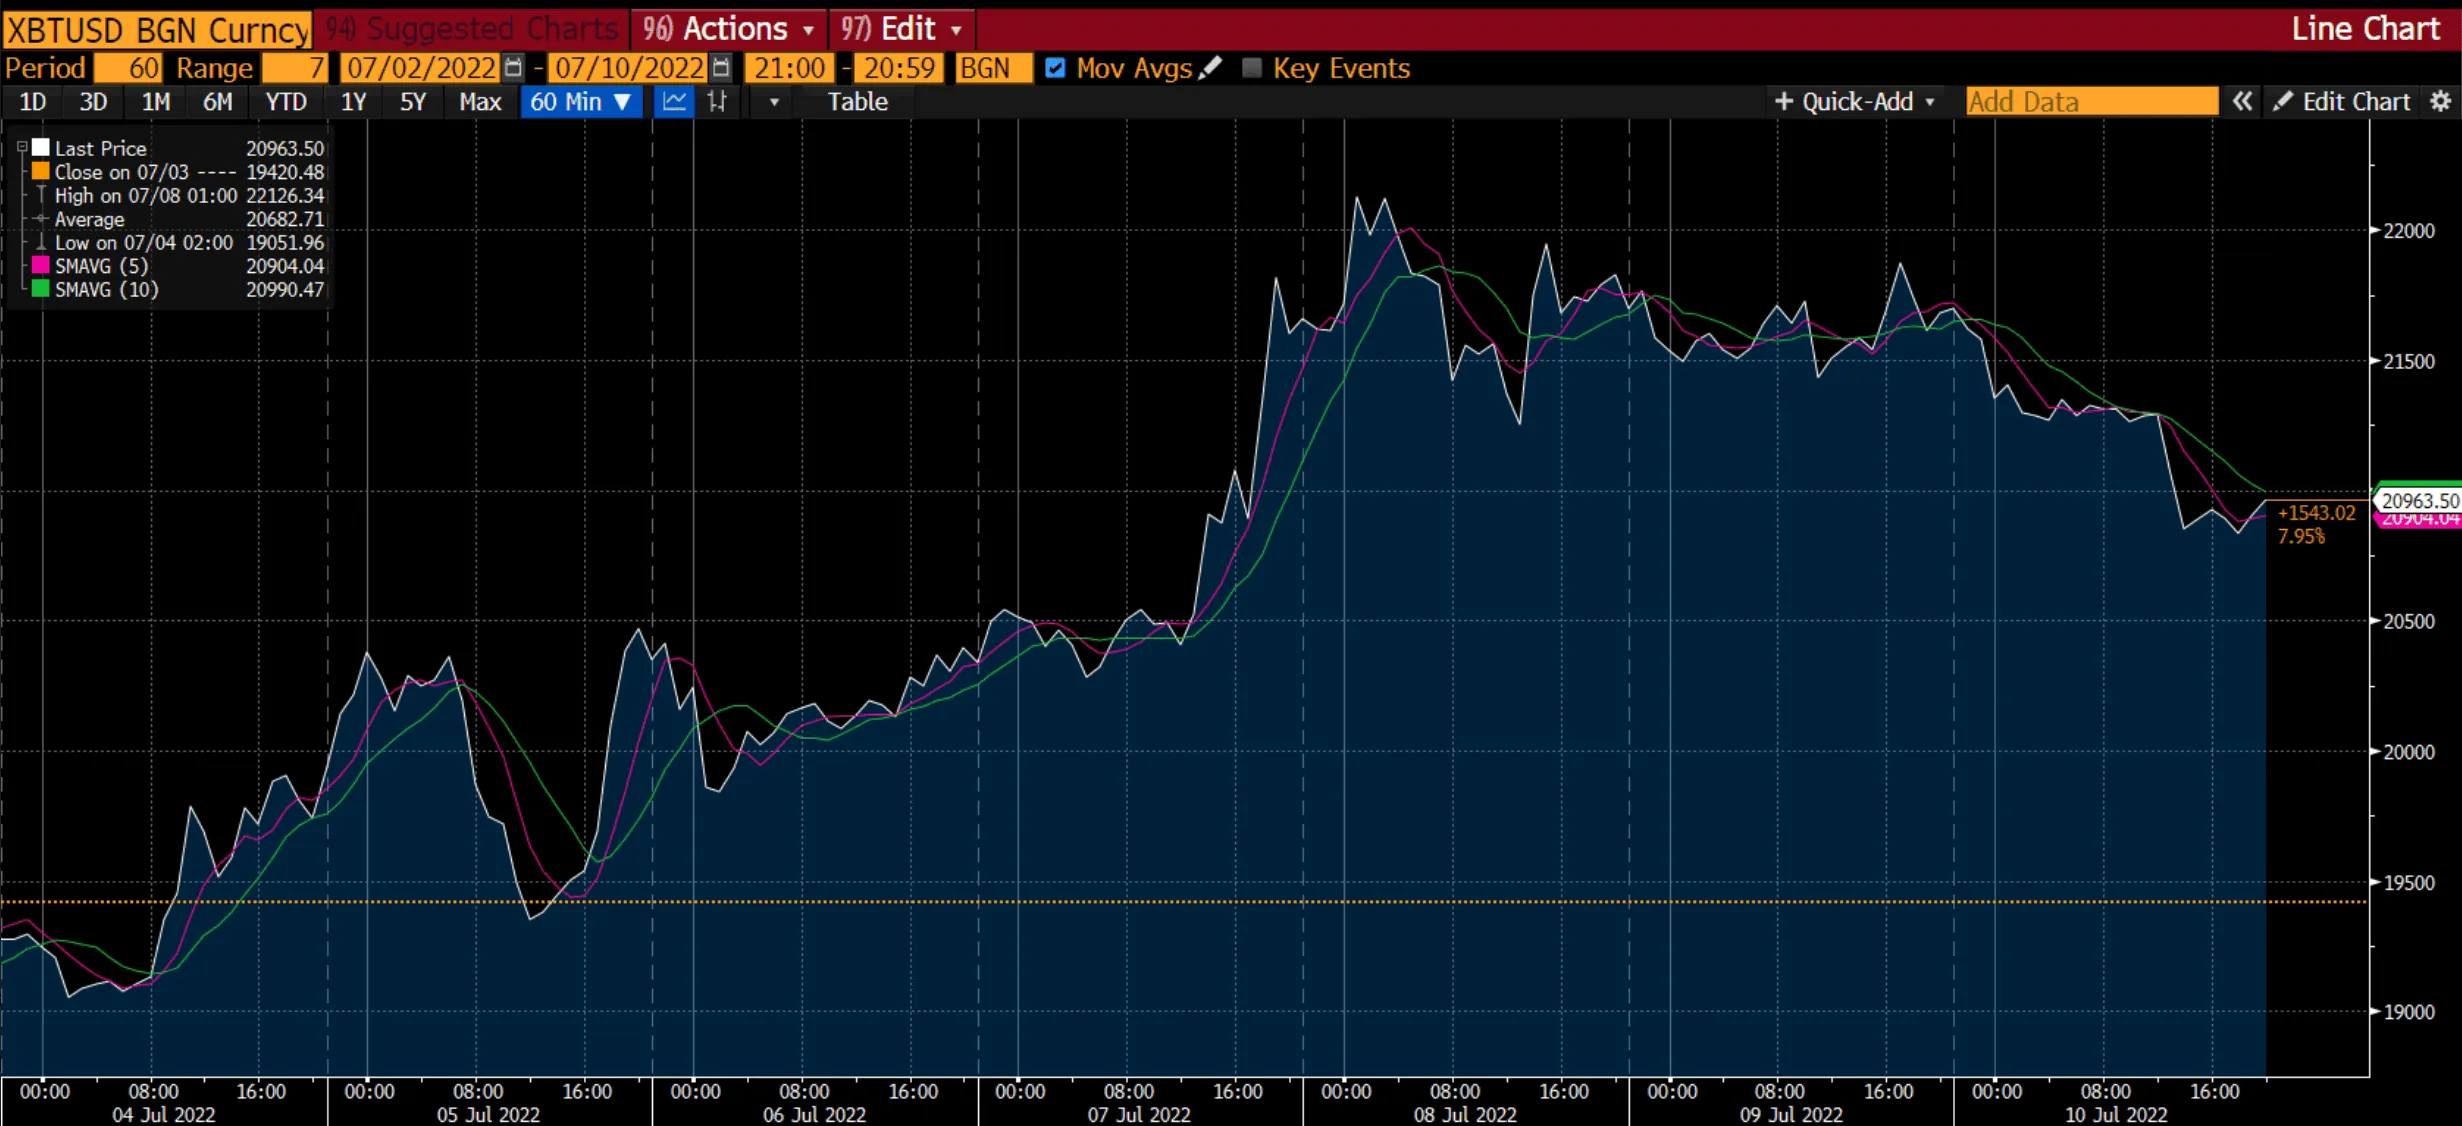
Task: Click the magenta SMAVG (5) color swatch
Action: tap(40, 265)
